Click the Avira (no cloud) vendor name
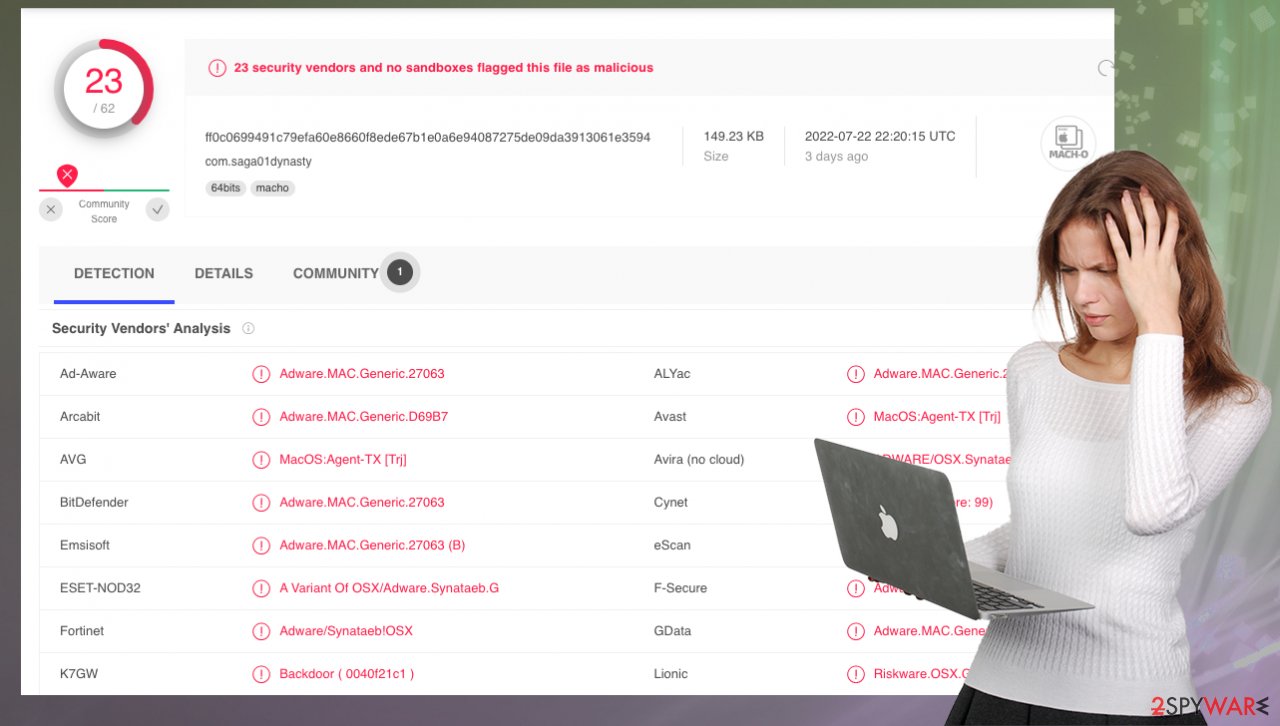1280x726 pixels. pos(699,460)
